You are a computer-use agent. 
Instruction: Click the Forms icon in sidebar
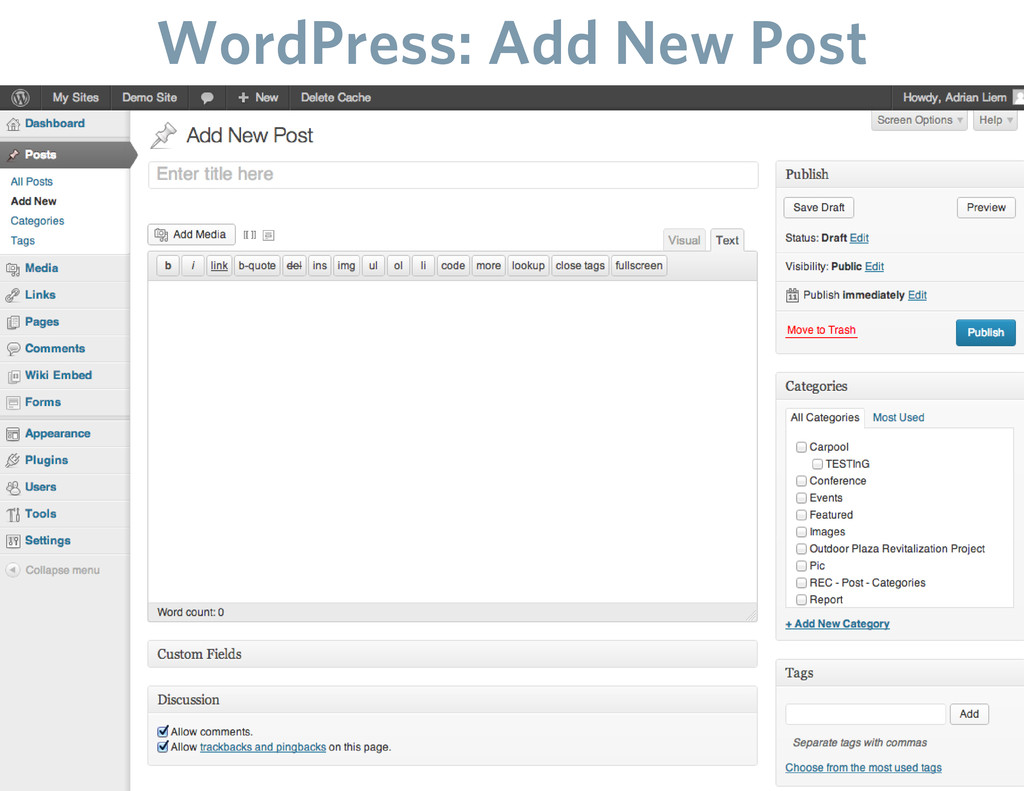pos(12,402)
